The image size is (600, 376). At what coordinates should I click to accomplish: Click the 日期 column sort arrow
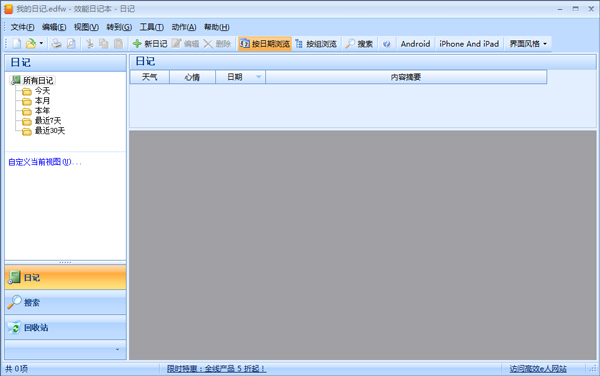point(258,77)
